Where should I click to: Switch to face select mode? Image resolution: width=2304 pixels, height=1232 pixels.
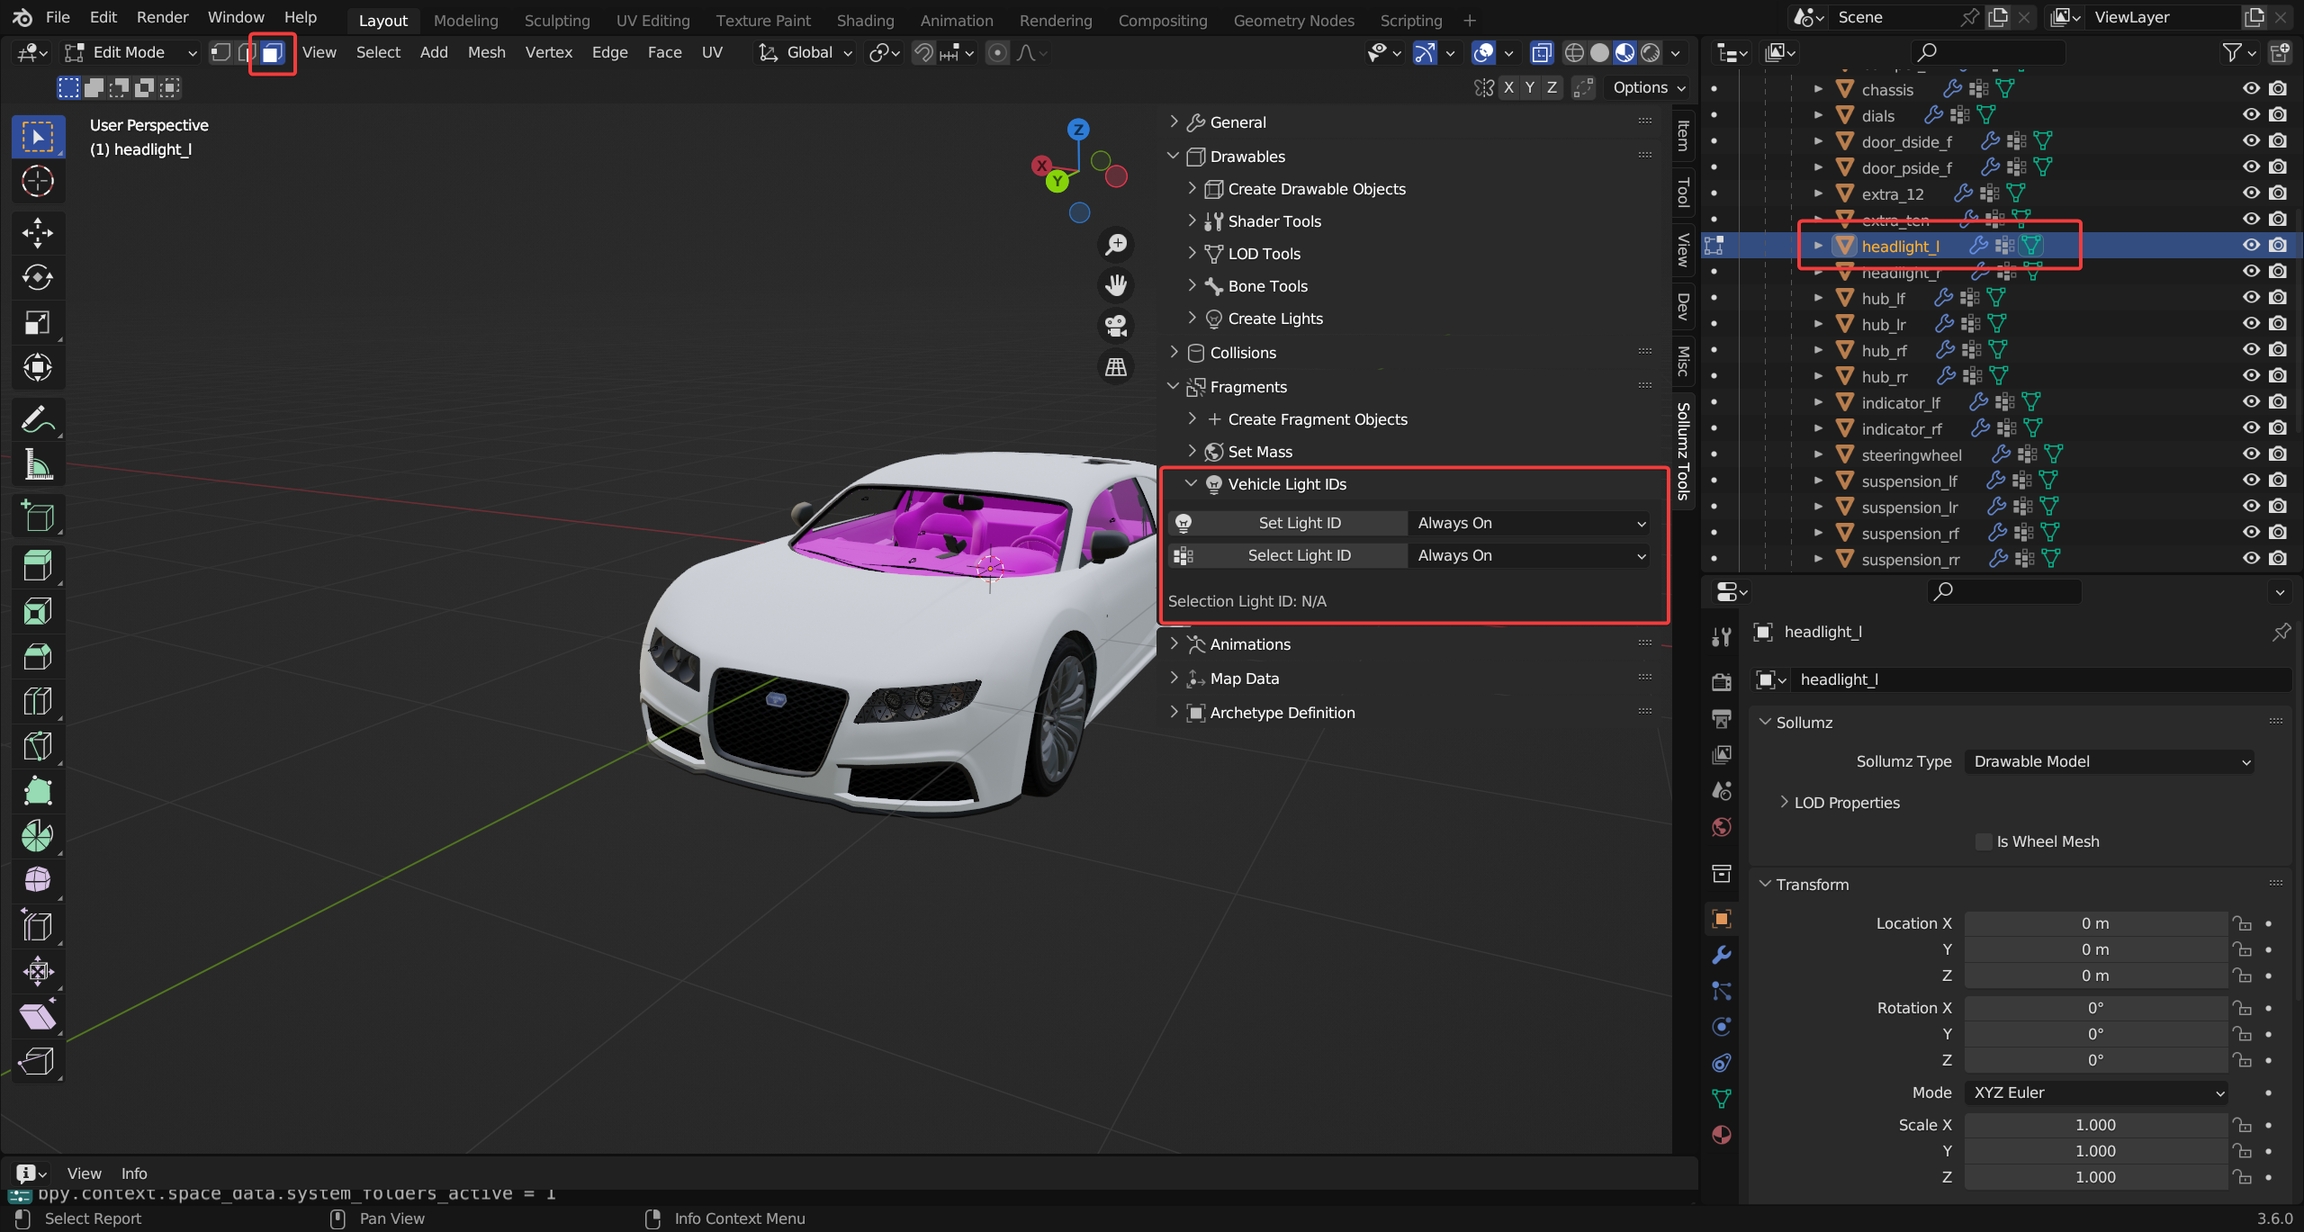[272, 52]
